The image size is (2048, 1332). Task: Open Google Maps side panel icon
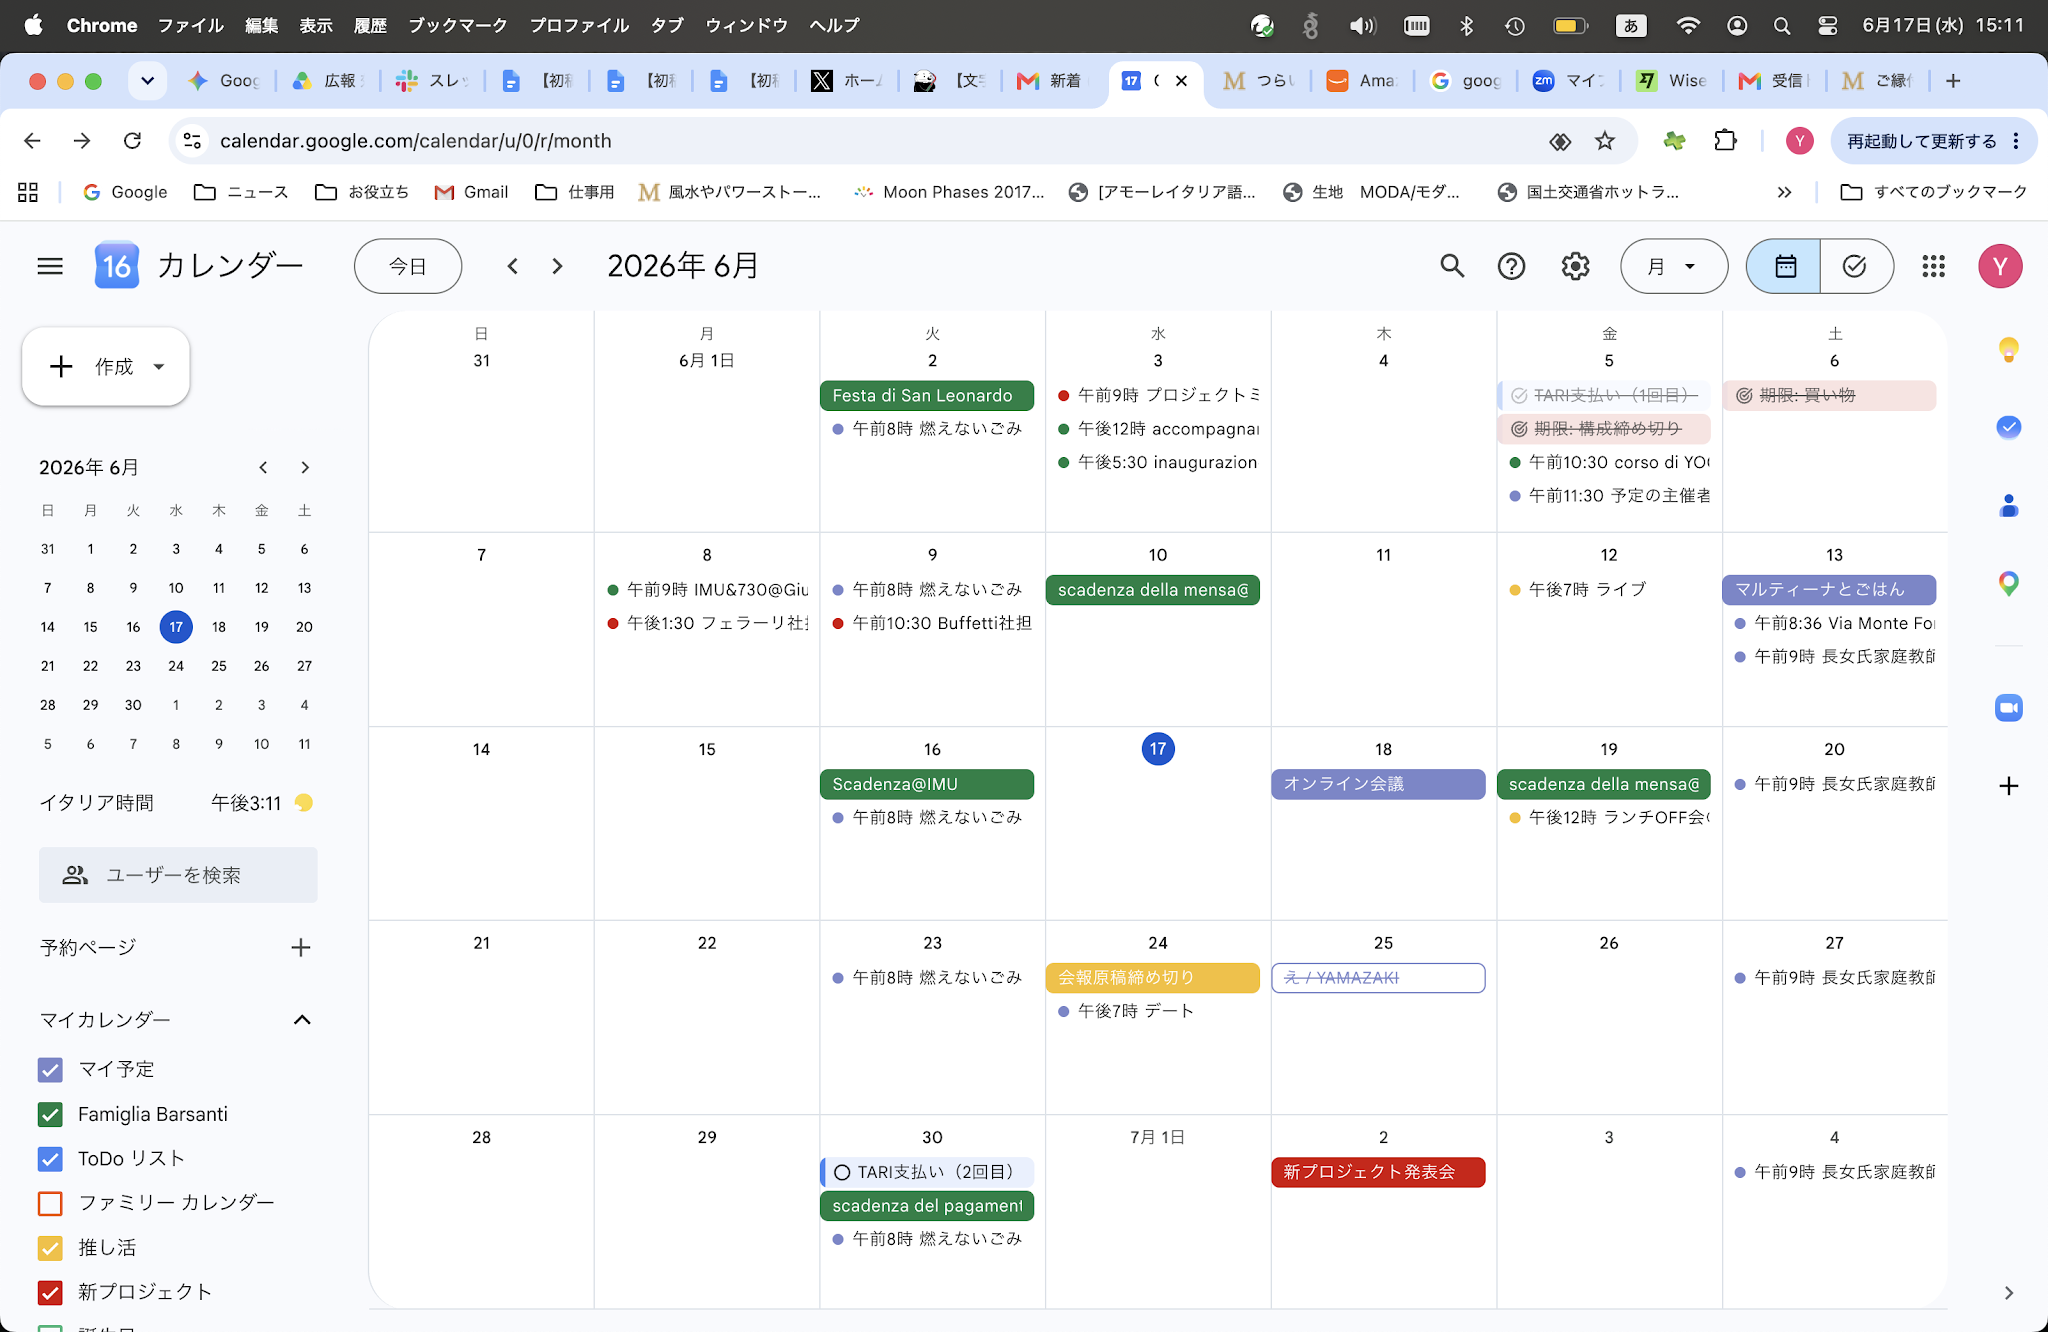2008,584
